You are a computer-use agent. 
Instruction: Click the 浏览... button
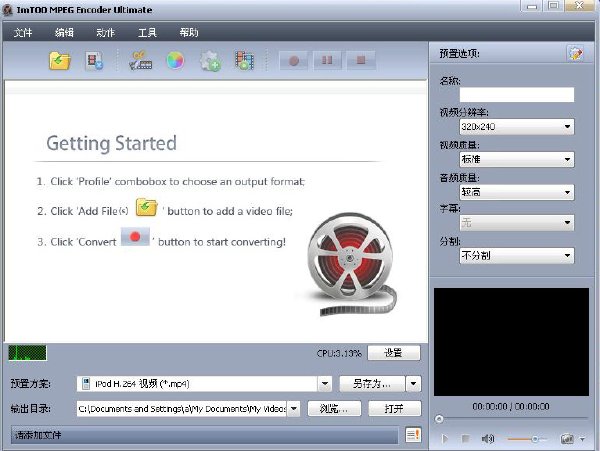[x=334, y=409]
